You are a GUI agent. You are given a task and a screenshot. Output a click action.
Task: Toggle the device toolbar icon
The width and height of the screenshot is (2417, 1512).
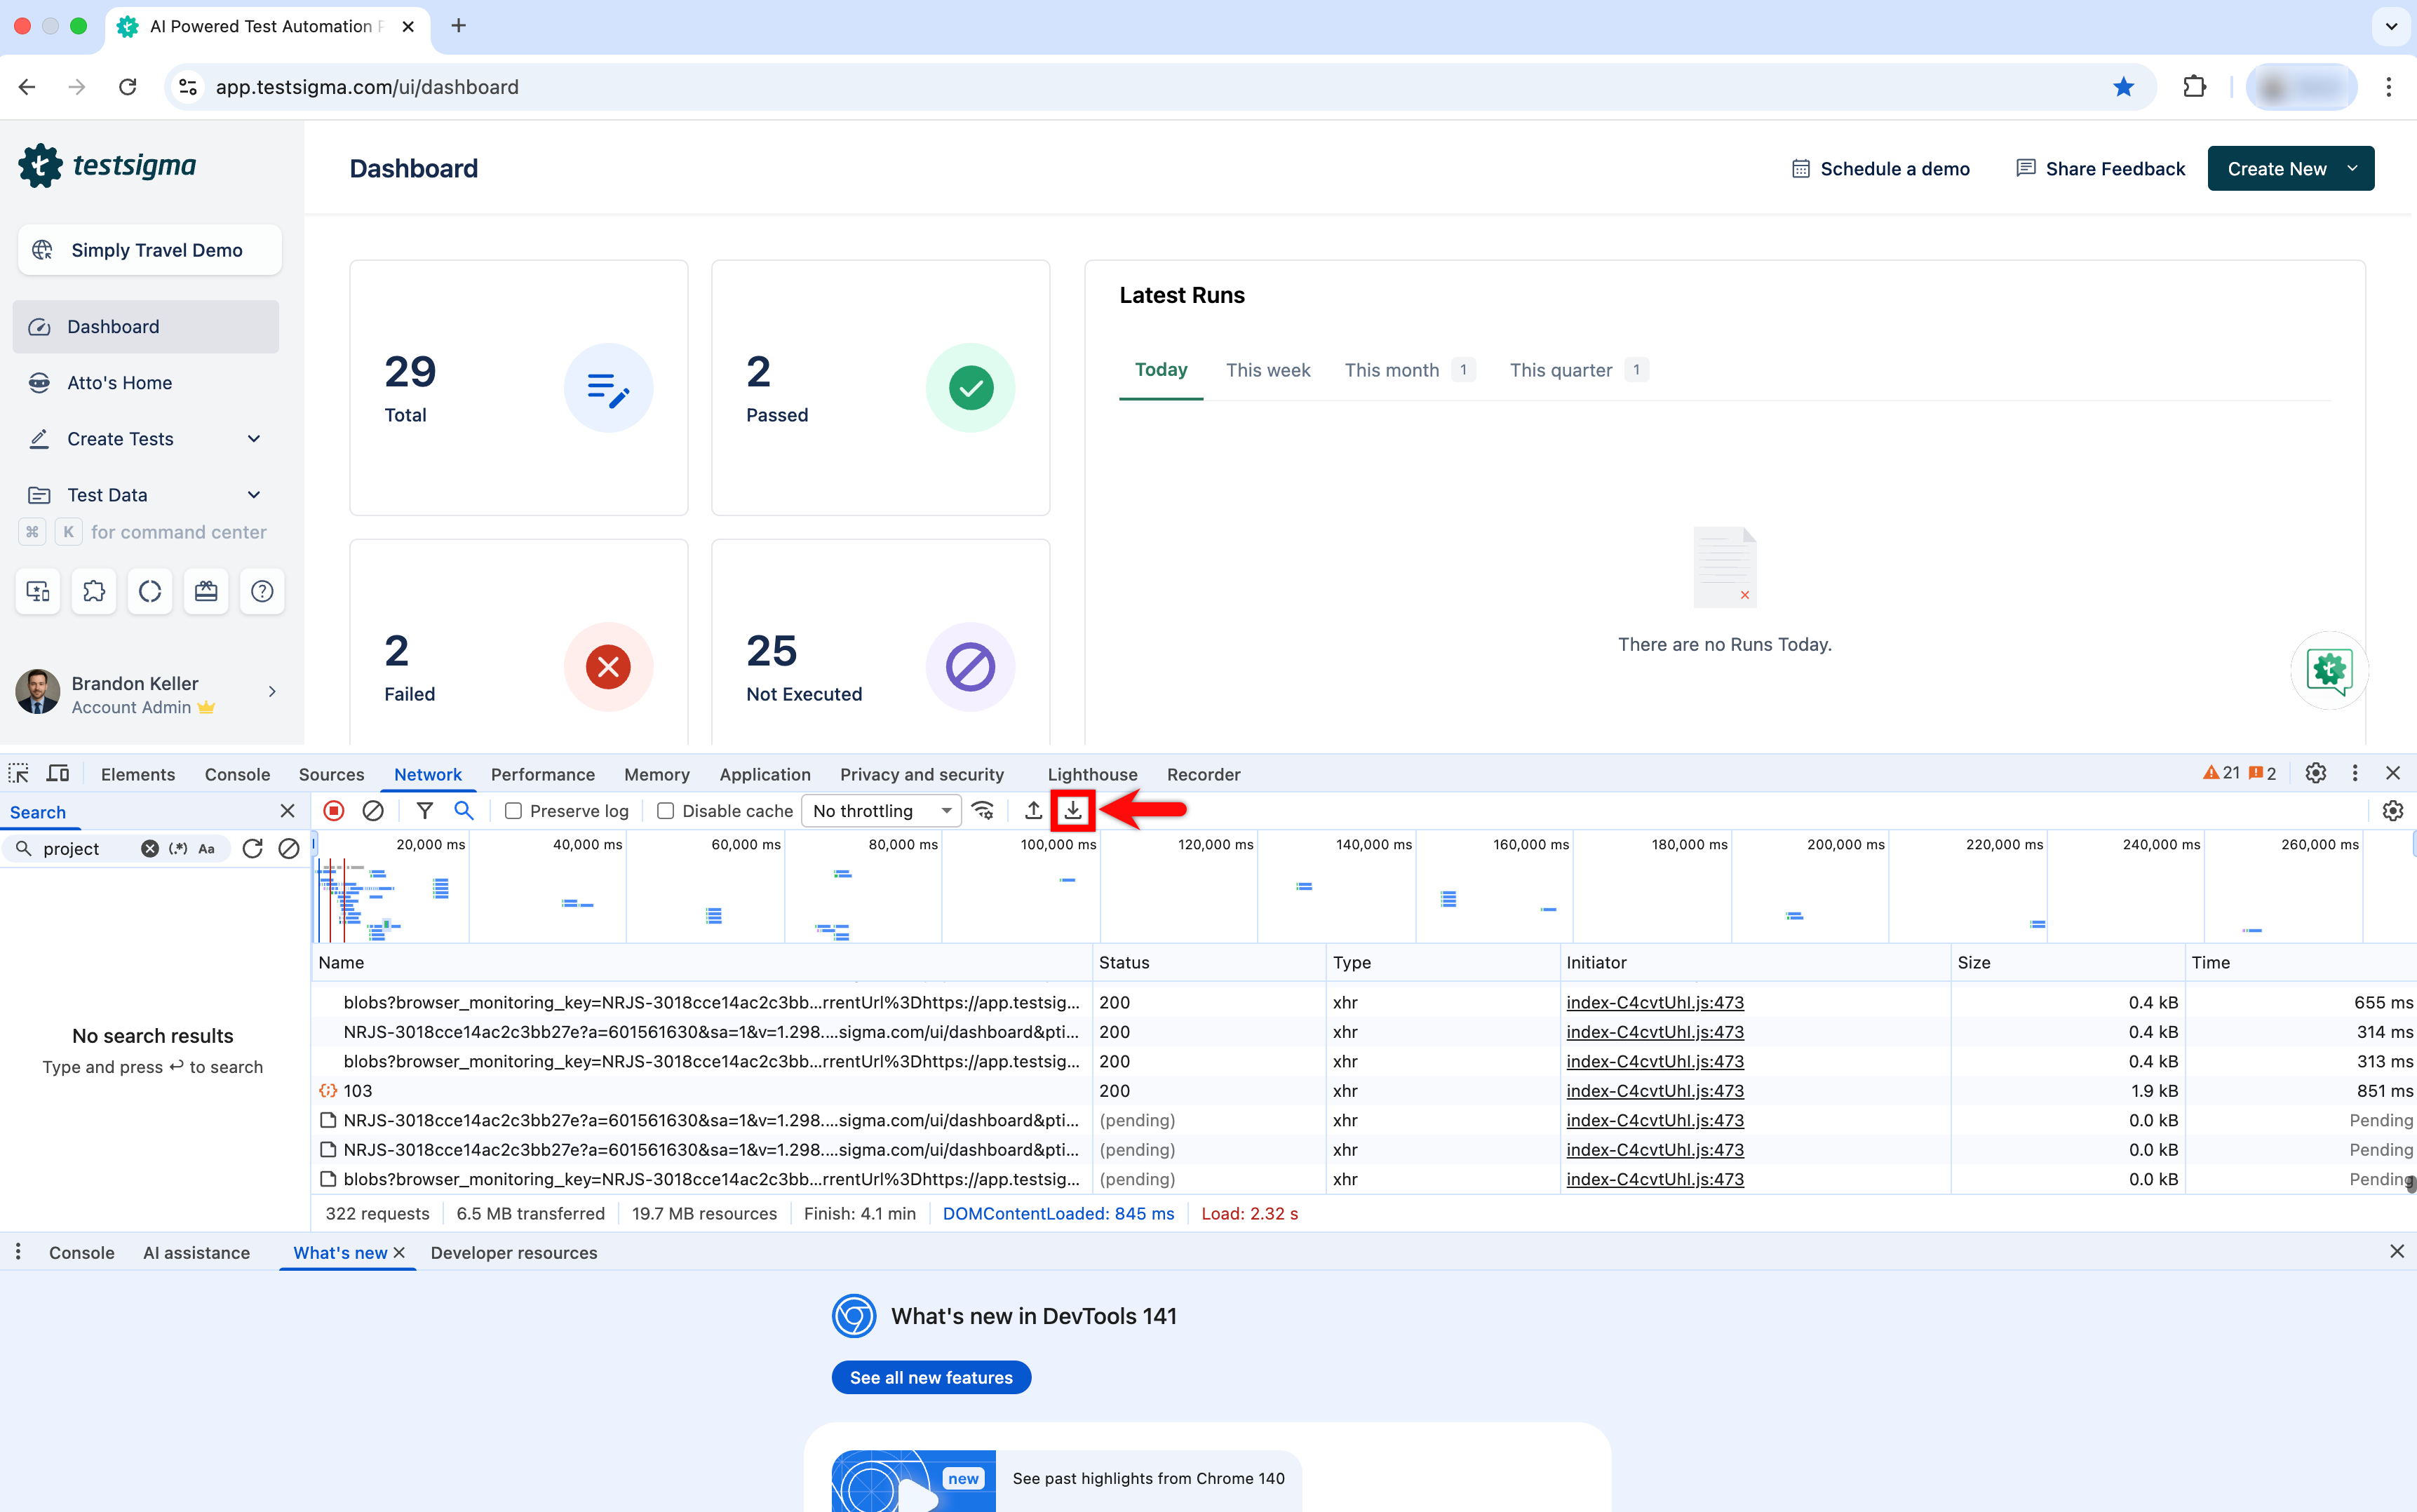[x=58, y=774]
